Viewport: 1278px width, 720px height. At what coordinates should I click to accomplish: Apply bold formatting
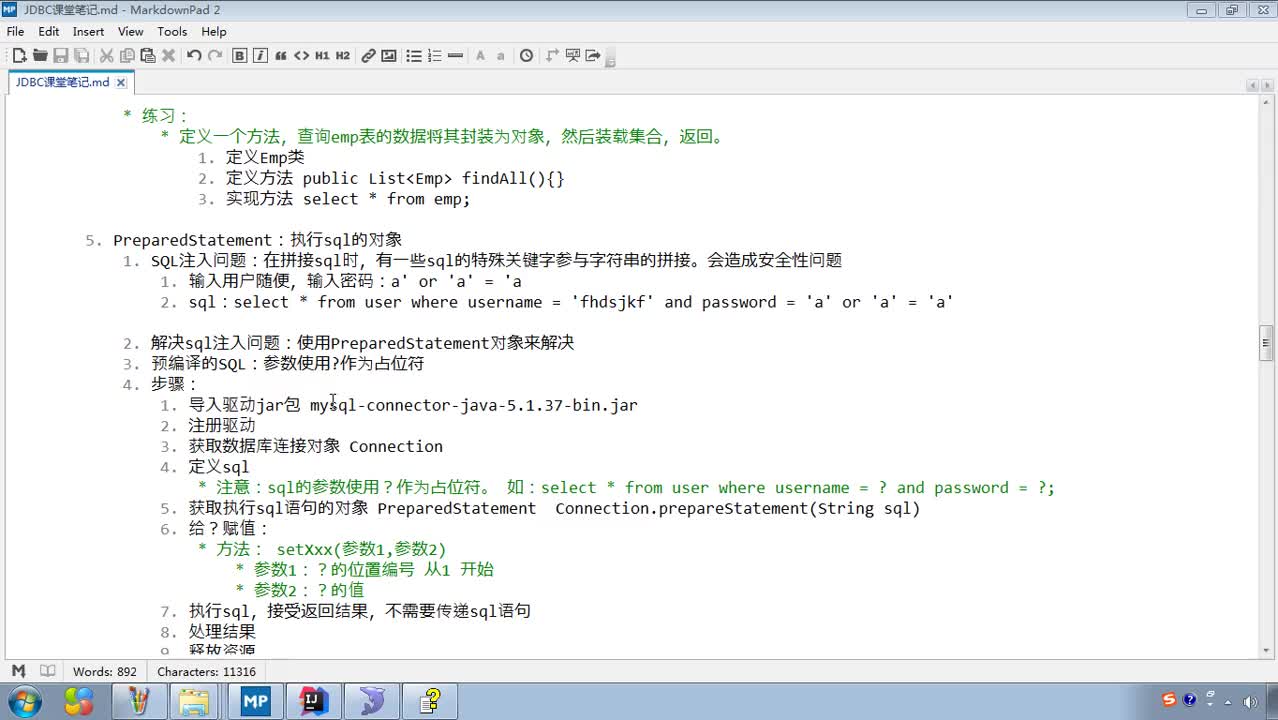(x=240, y=56)
